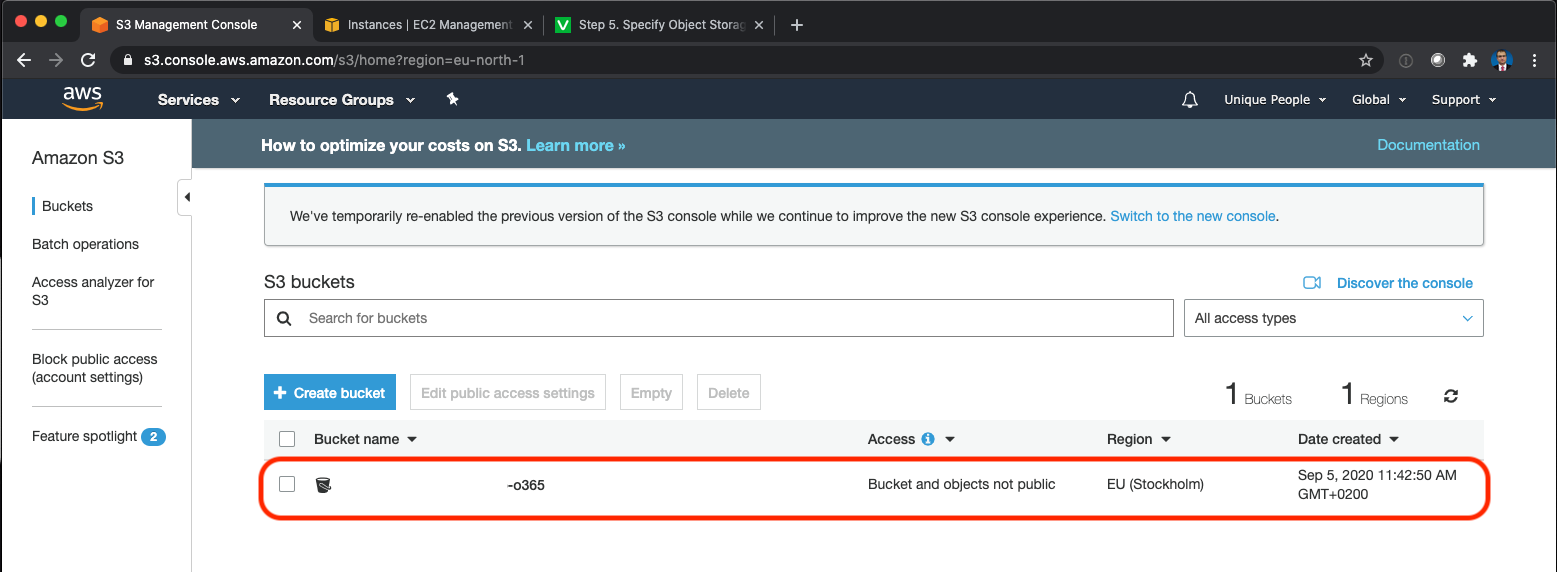The height and width of the screenshot is (572, 1557).
Task: Click 'Bucket and objects not public' cell
Action: pyautogui.click(x=961, y=484)
